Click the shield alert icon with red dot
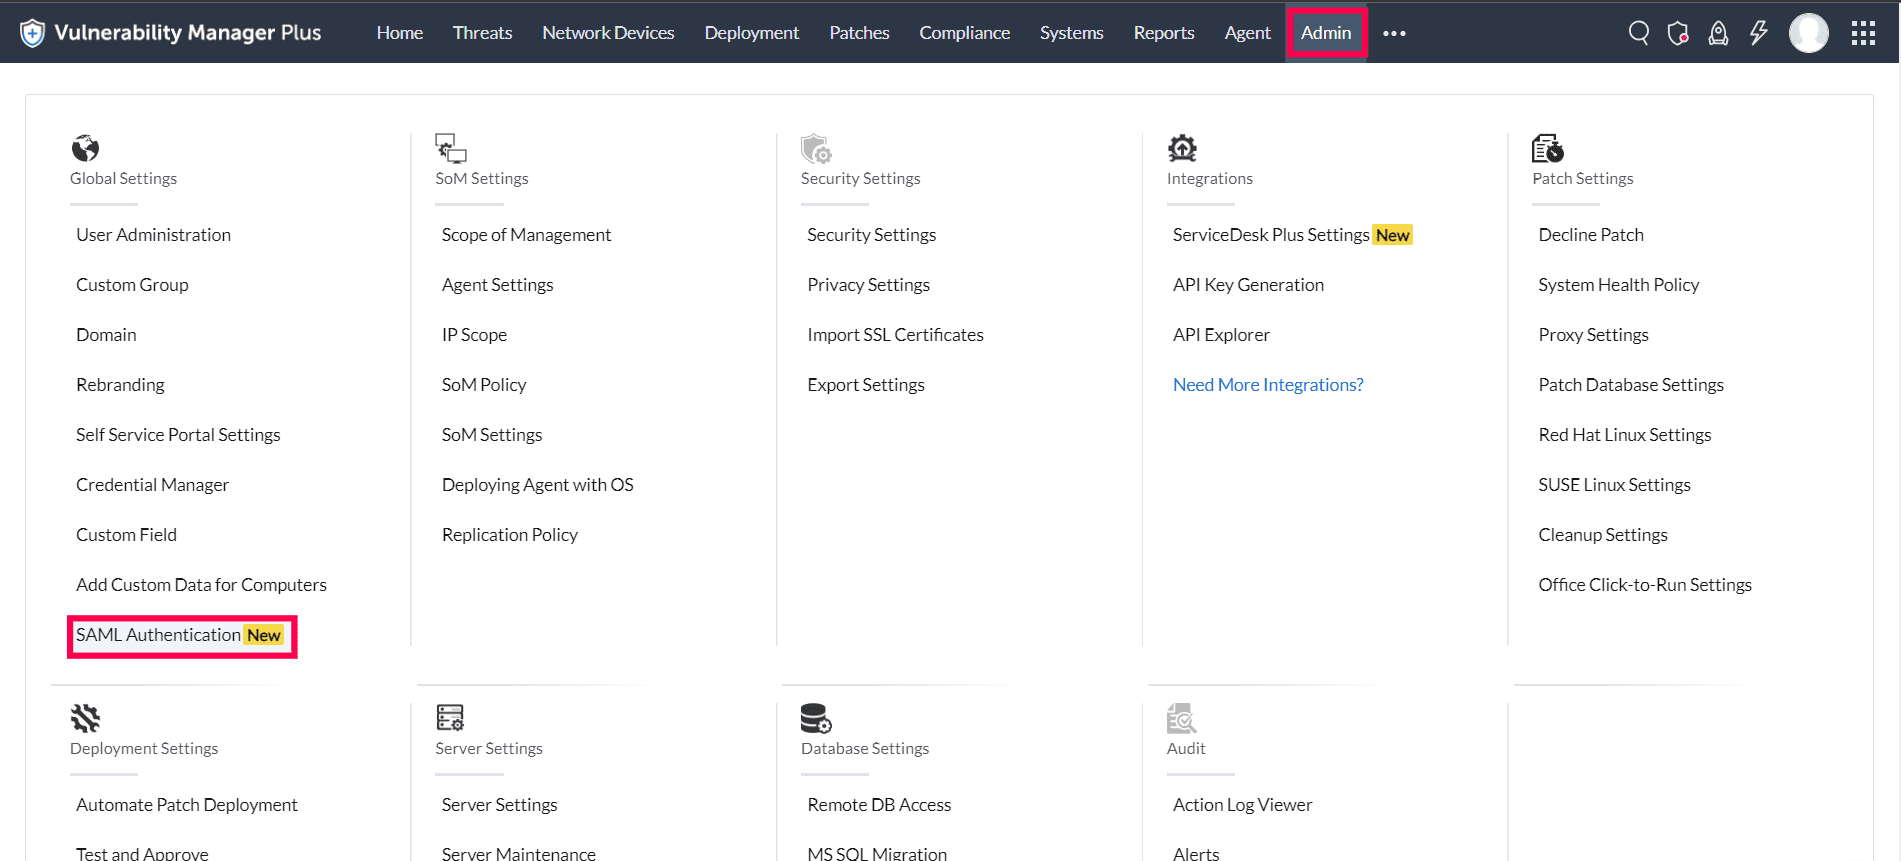The height and width of the screenshot is (861, 1901). point(1678,33)
